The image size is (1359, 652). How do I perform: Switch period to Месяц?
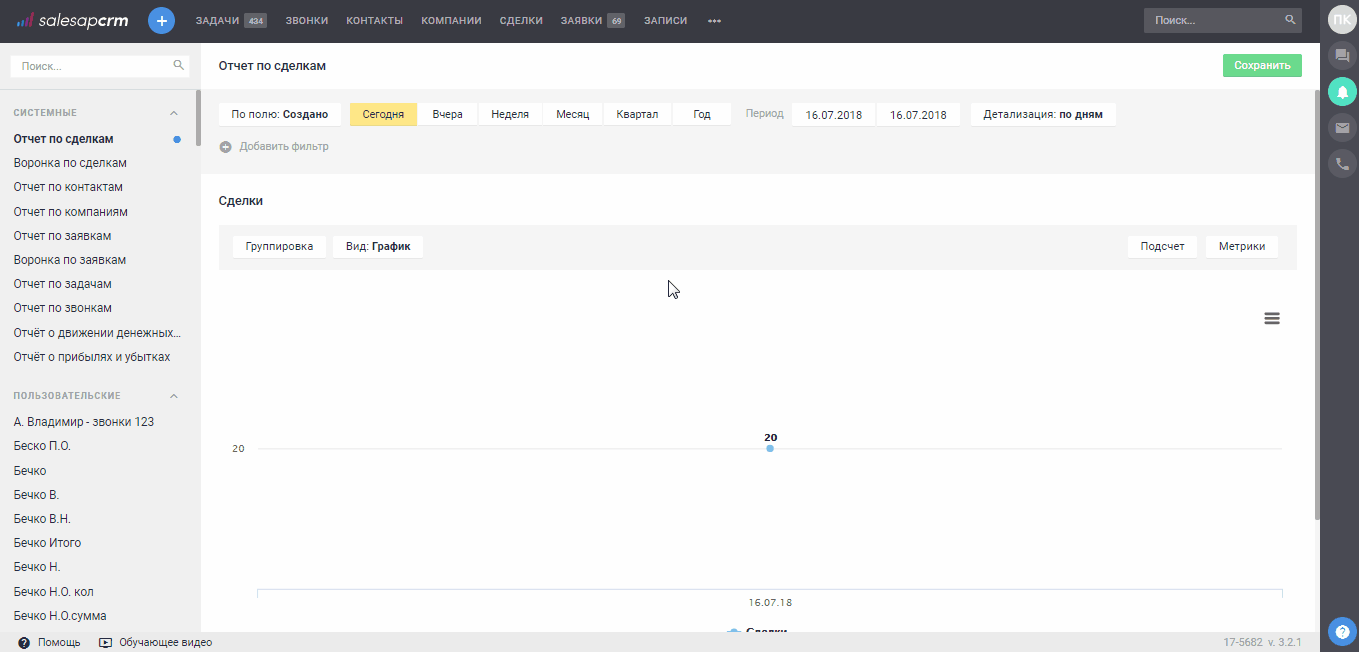pos(573,114)
